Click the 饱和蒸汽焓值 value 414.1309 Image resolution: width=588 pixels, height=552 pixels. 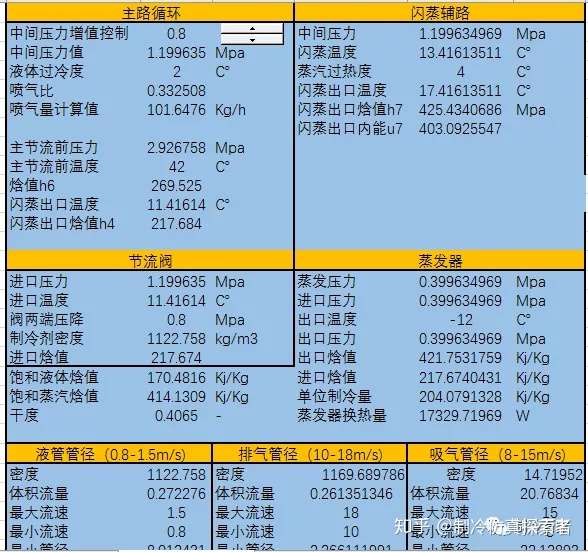pyautogui.click(x=176, y=397)
